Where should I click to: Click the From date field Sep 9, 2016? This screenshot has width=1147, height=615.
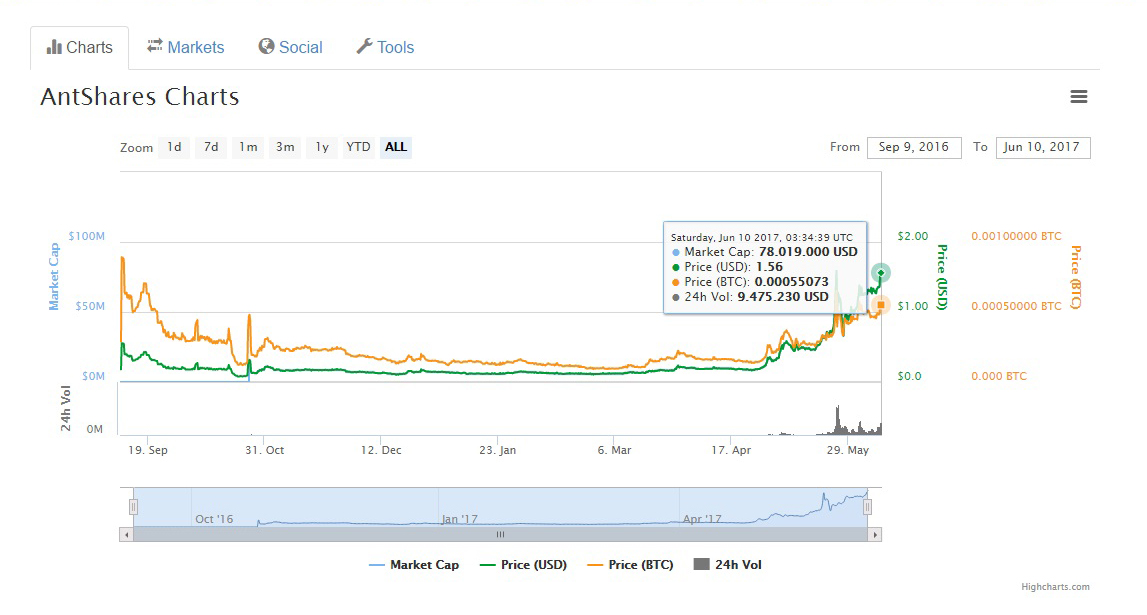click(914, 147)
